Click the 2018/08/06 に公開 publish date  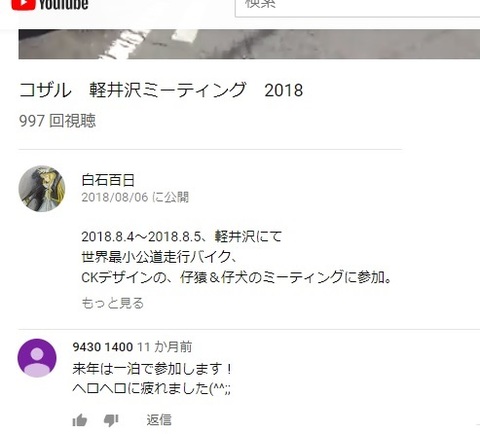pos(135,197)
